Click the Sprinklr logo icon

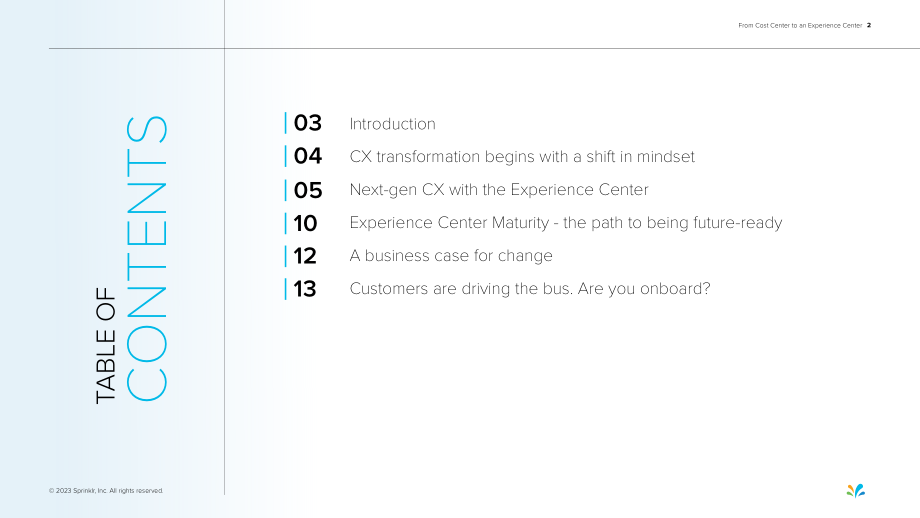pyautogui.click(x=855, y=490)
